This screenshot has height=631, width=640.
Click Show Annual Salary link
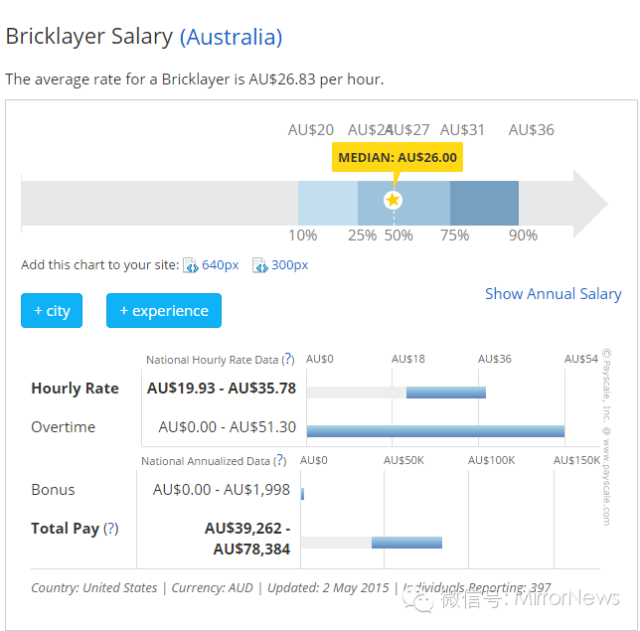click(x=553, y=294)
